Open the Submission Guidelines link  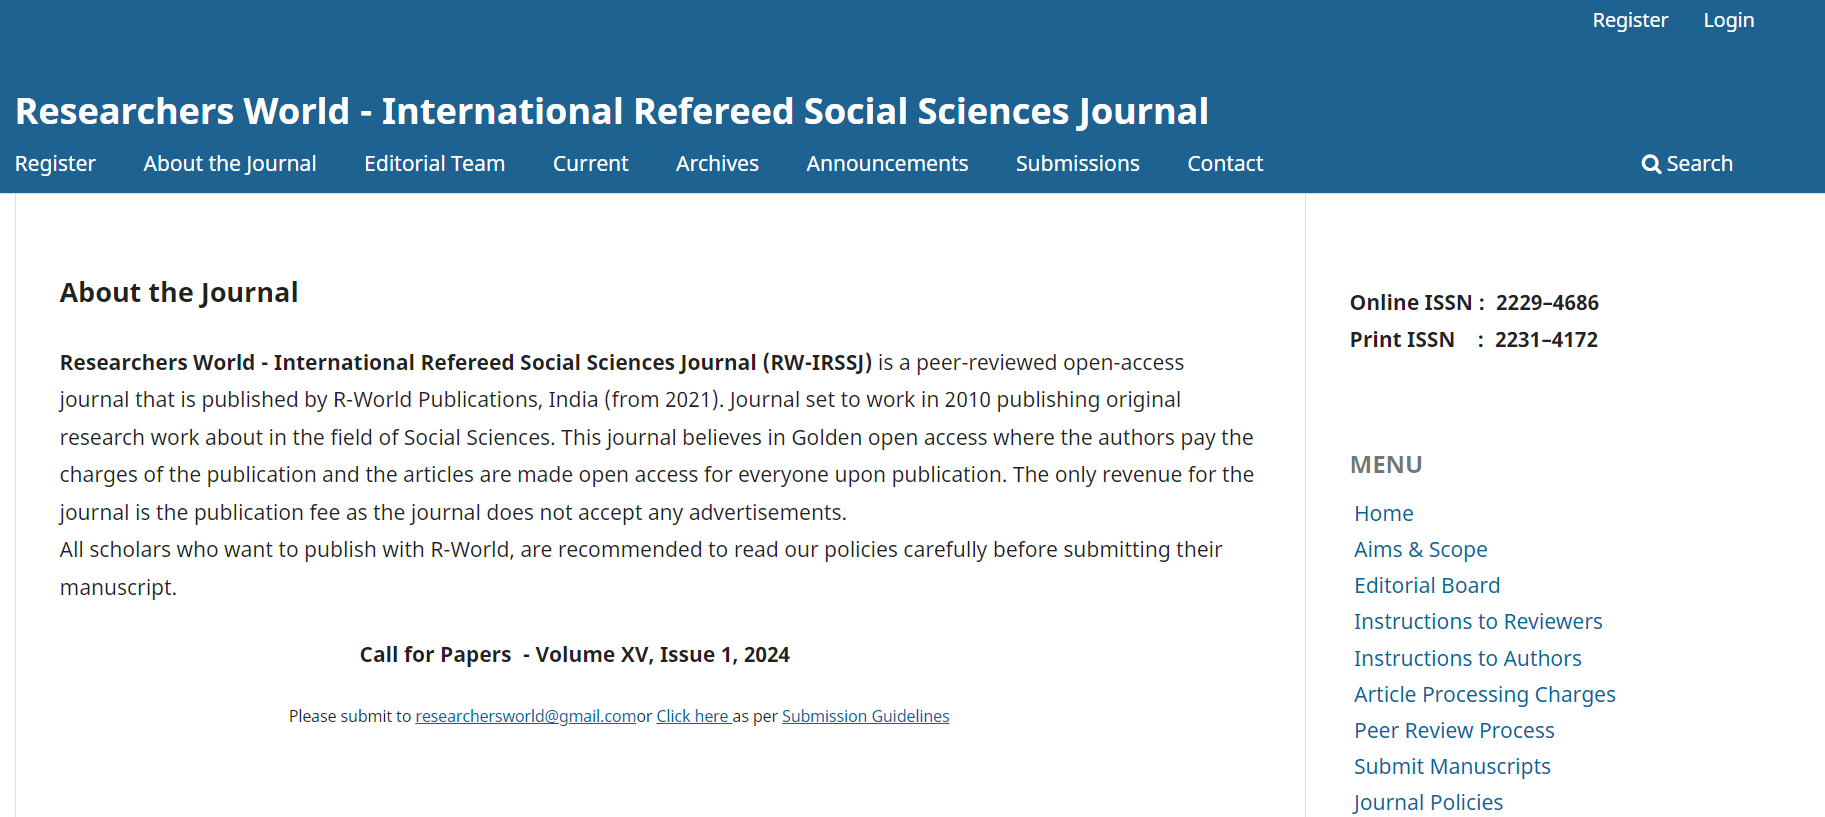[x=865, y=716]
